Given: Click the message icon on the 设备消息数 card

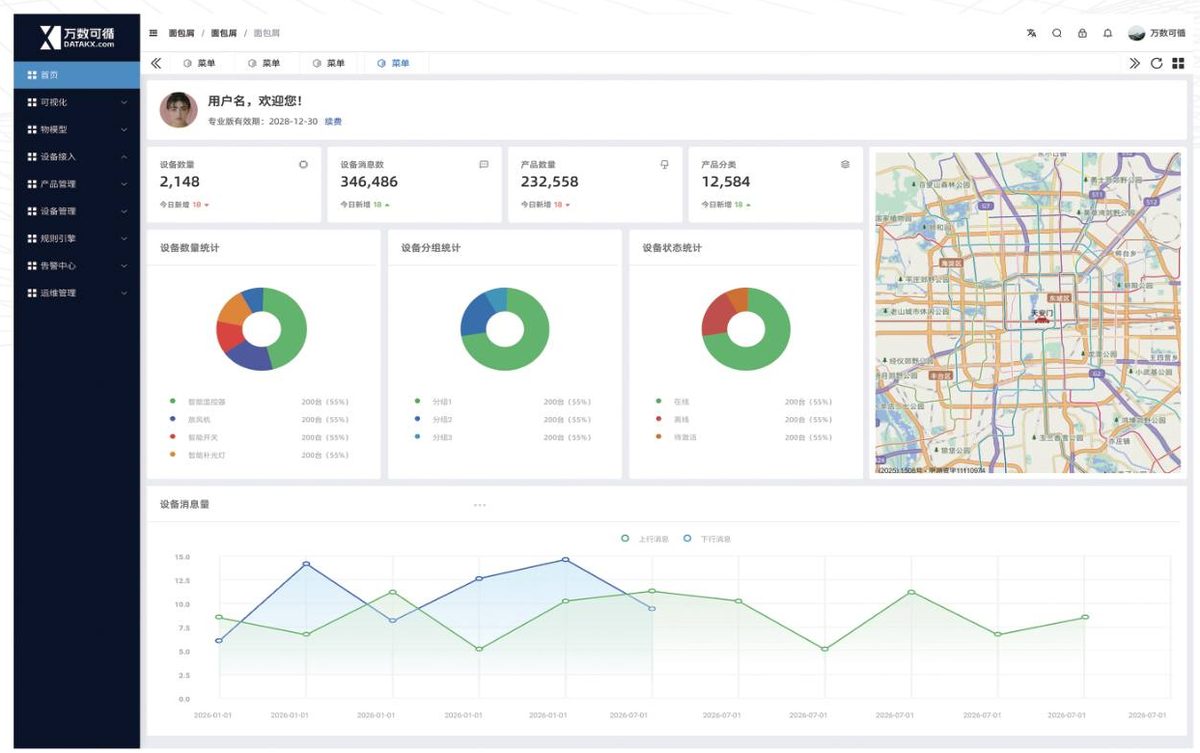Looking at the screenshot, I should pyautogui.click(x=484, y=164).
